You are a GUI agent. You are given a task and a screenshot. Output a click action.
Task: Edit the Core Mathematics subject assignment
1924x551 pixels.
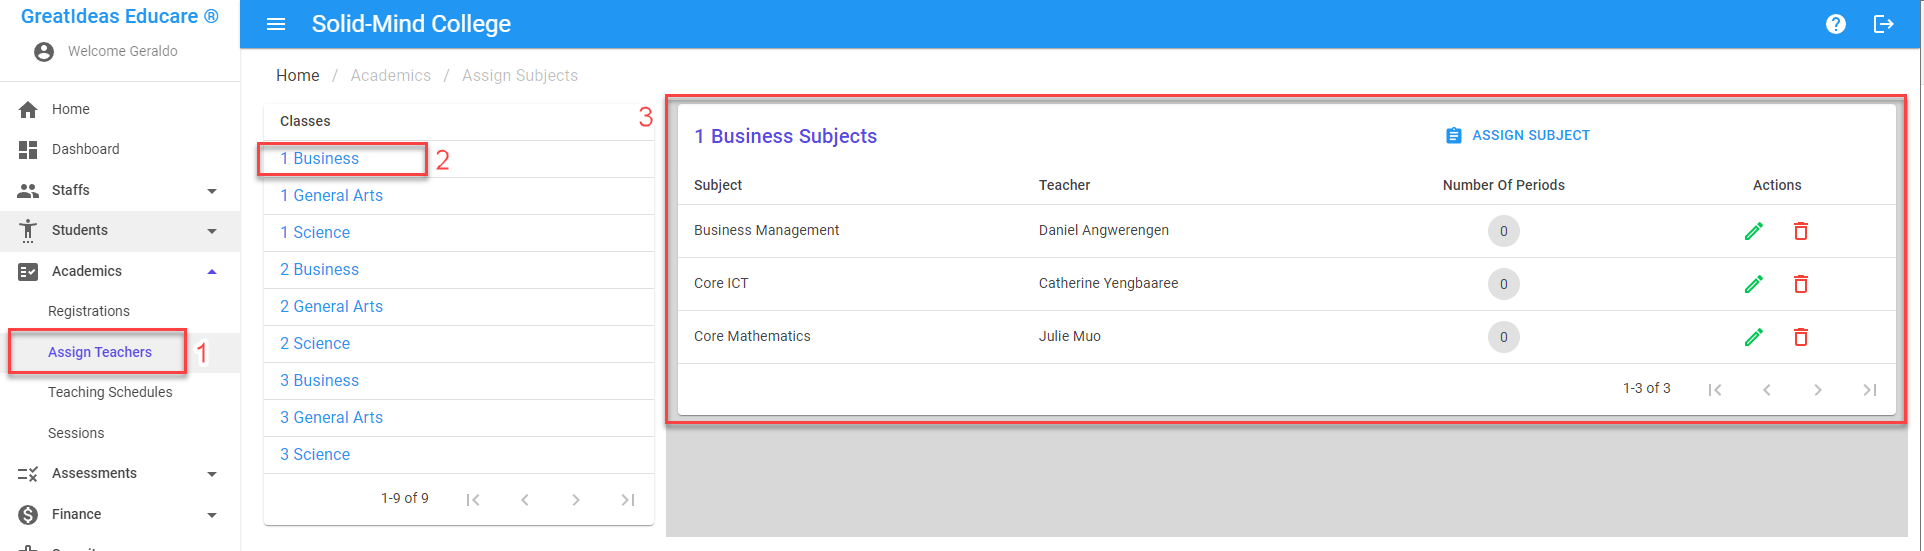pyautogui.click(x=1754, y=337)
